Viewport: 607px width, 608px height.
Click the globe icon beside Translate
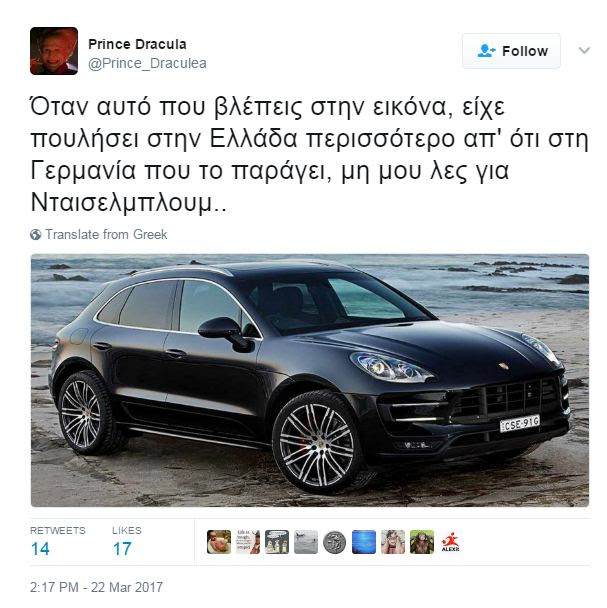35,235
